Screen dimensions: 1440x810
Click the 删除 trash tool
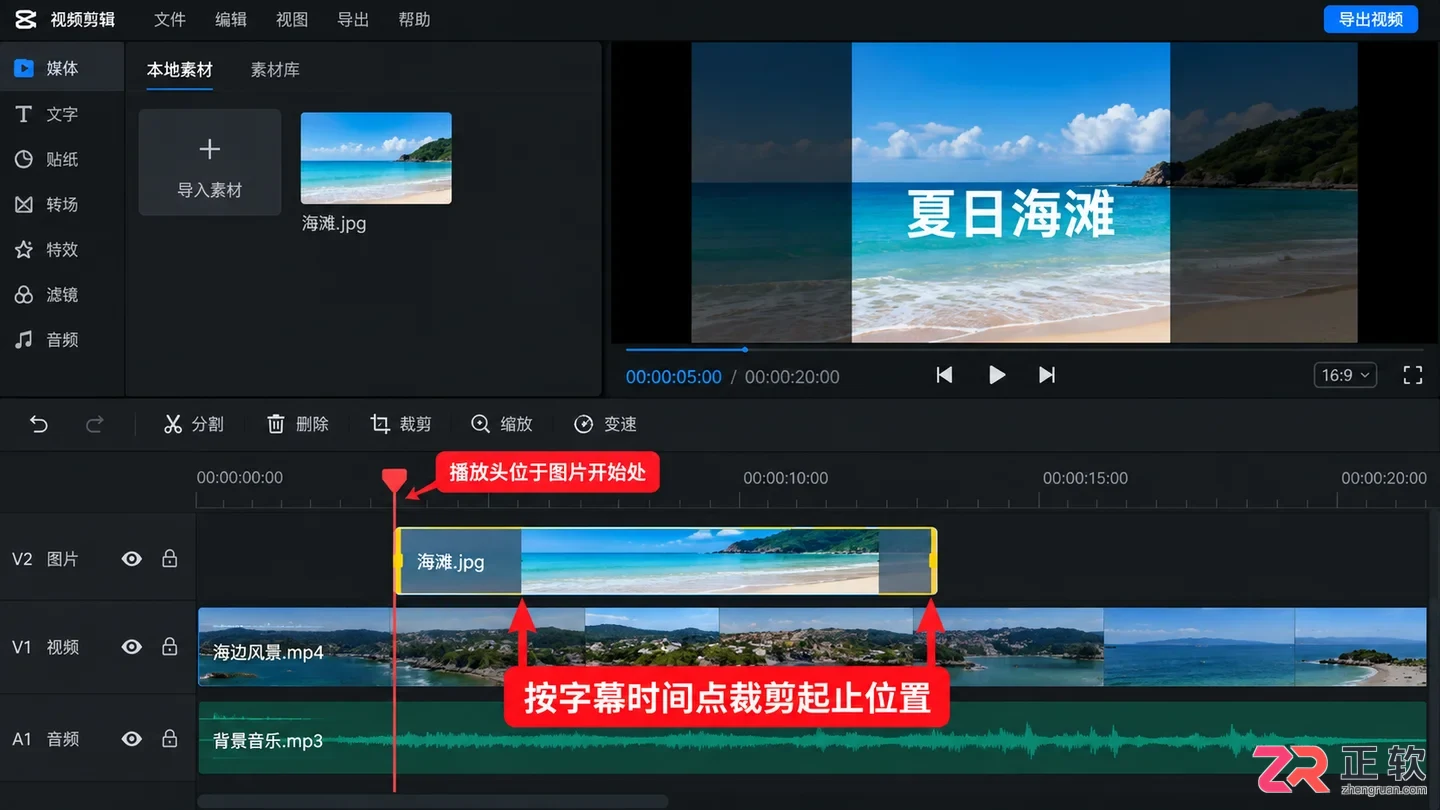pos(298,424)
